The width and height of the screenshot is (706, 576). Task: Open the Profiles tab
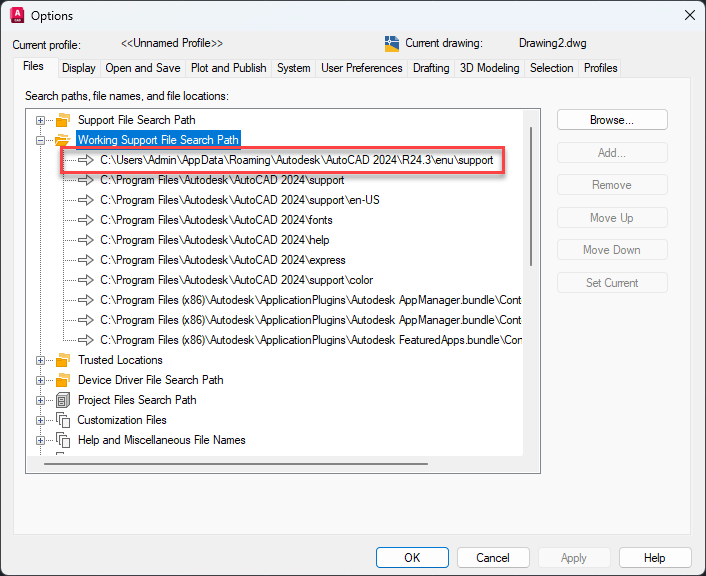point(600,68)
